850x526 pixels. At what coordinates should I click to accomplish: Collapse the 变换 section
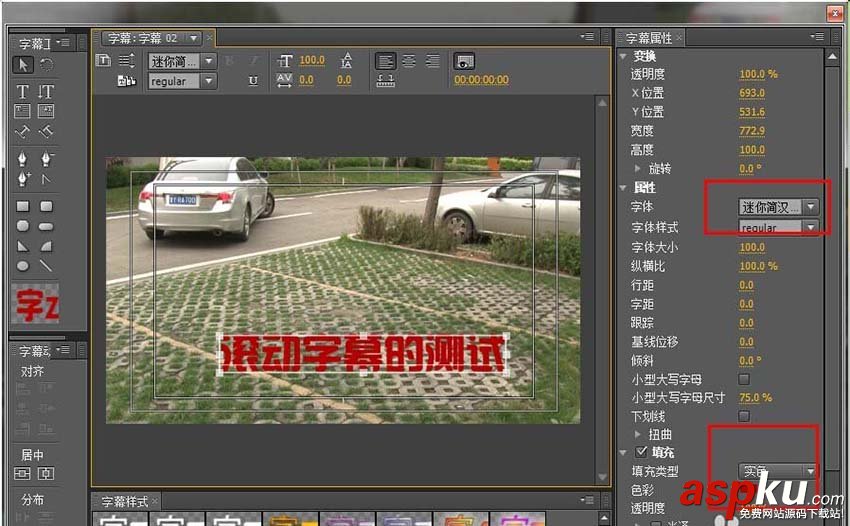623,56
